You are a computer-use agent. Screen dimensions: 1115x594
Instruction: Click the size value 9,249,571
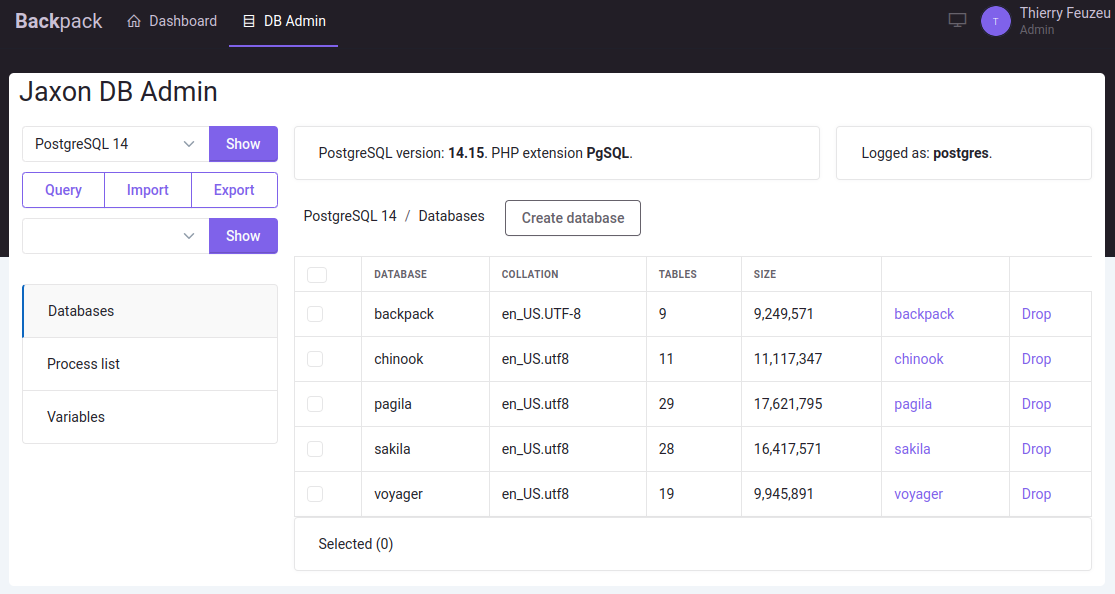coord(784,314)
